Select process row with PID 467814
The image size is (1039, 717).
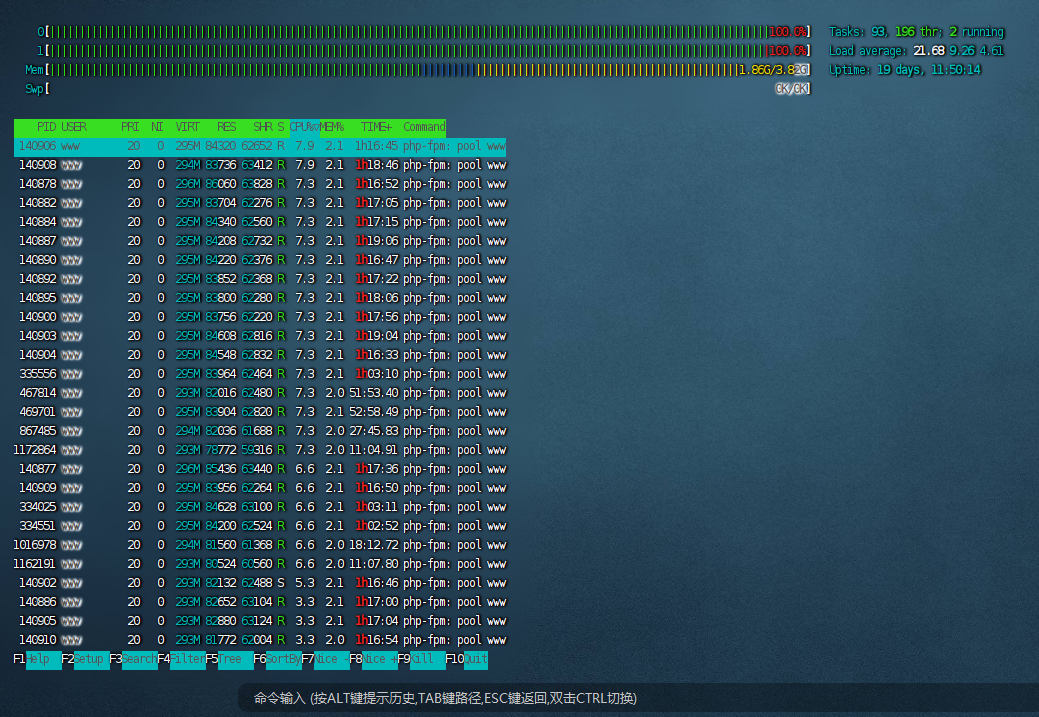260,394
